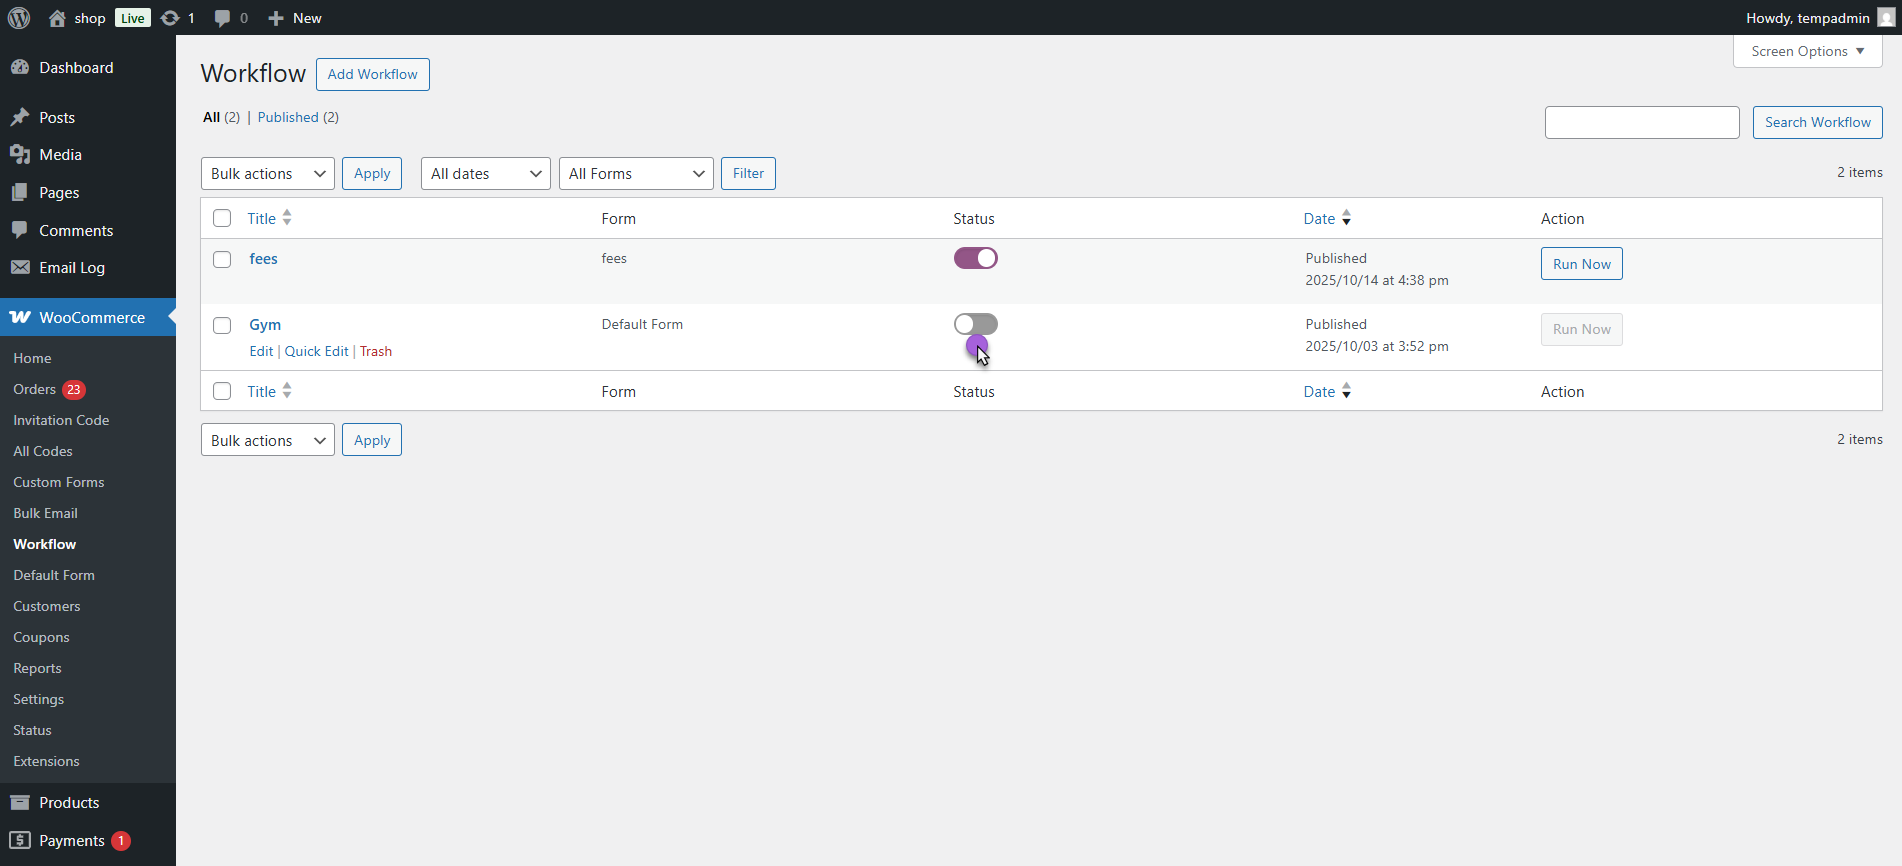
Task: Expand the All dates filter dropdown
Action: 485,174
